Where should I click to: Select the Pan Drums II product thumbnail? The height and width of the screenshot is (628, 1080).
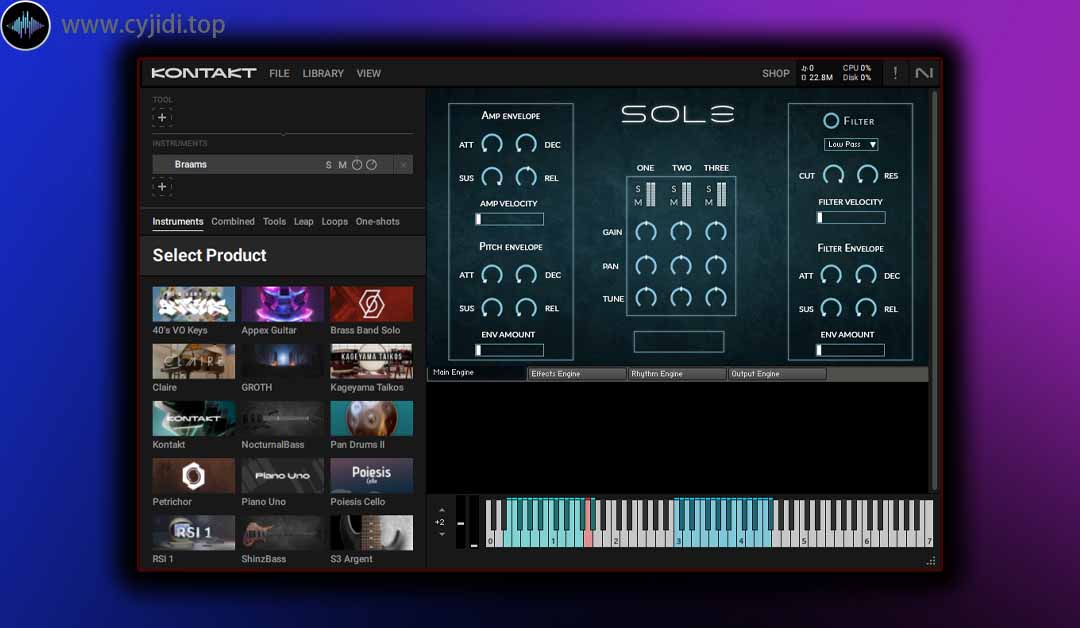point(371,419)
